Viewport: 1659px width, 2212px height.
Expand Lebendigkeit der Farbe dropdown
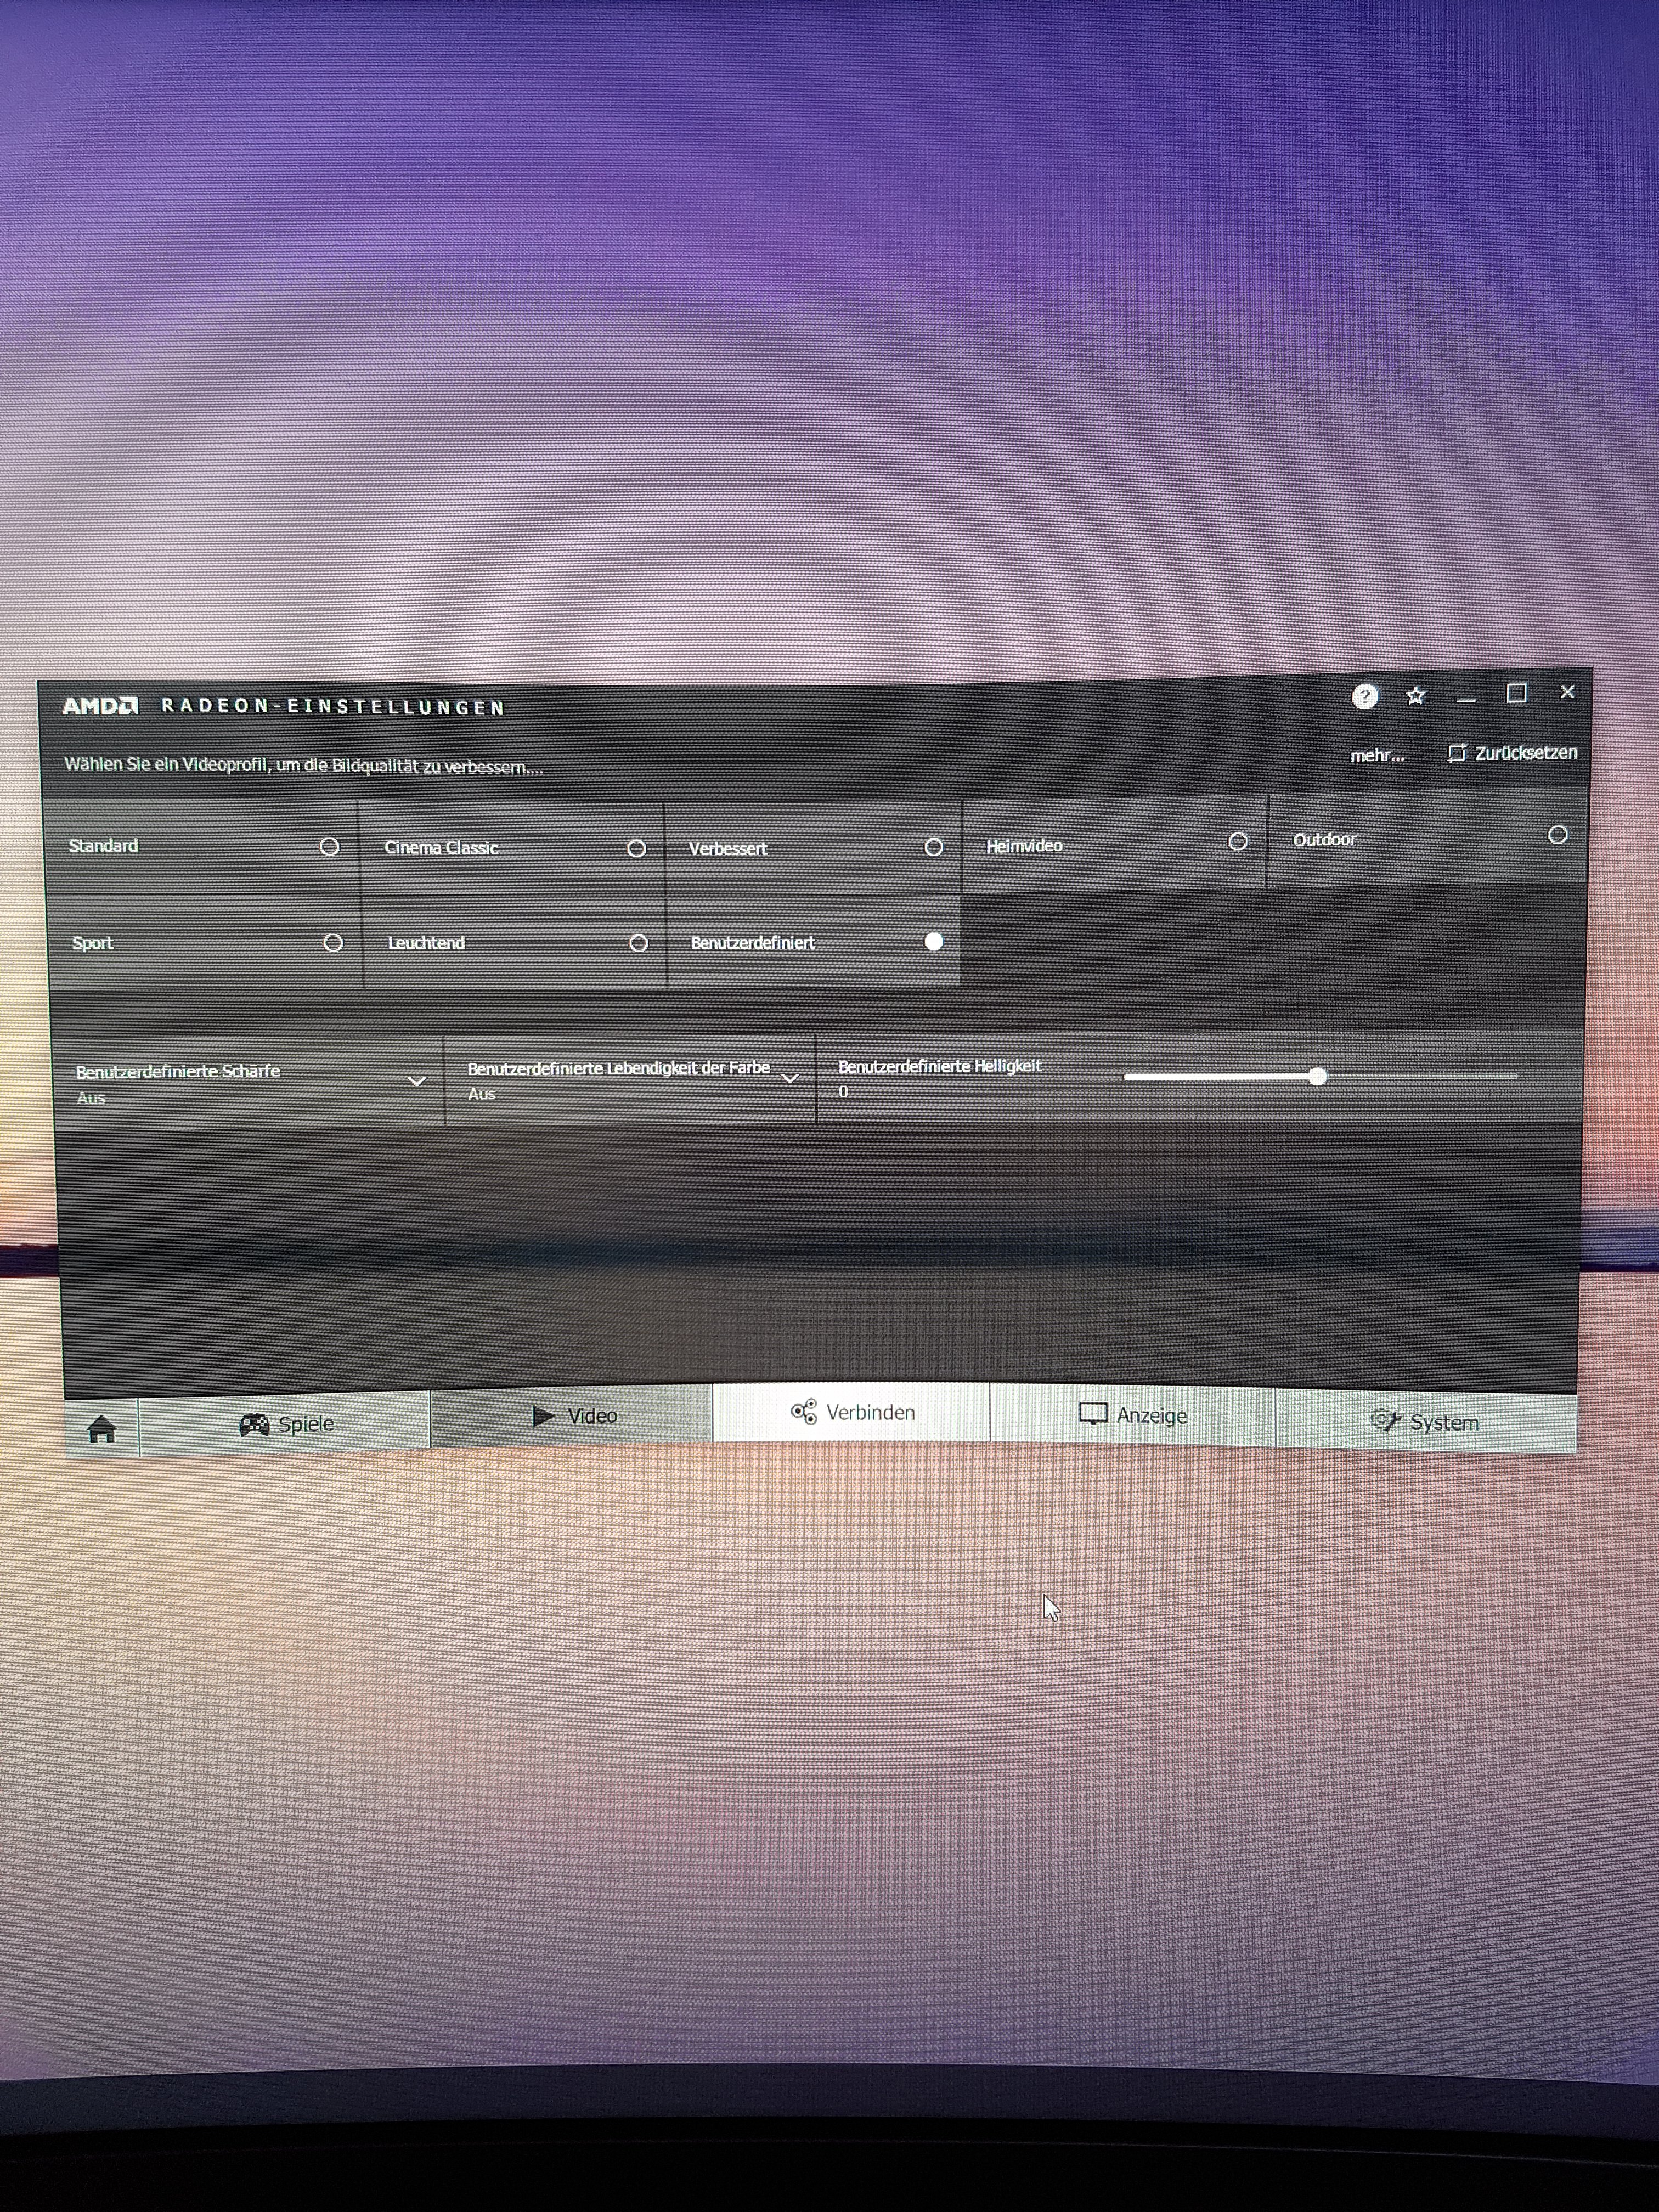tap(789, 1078)
